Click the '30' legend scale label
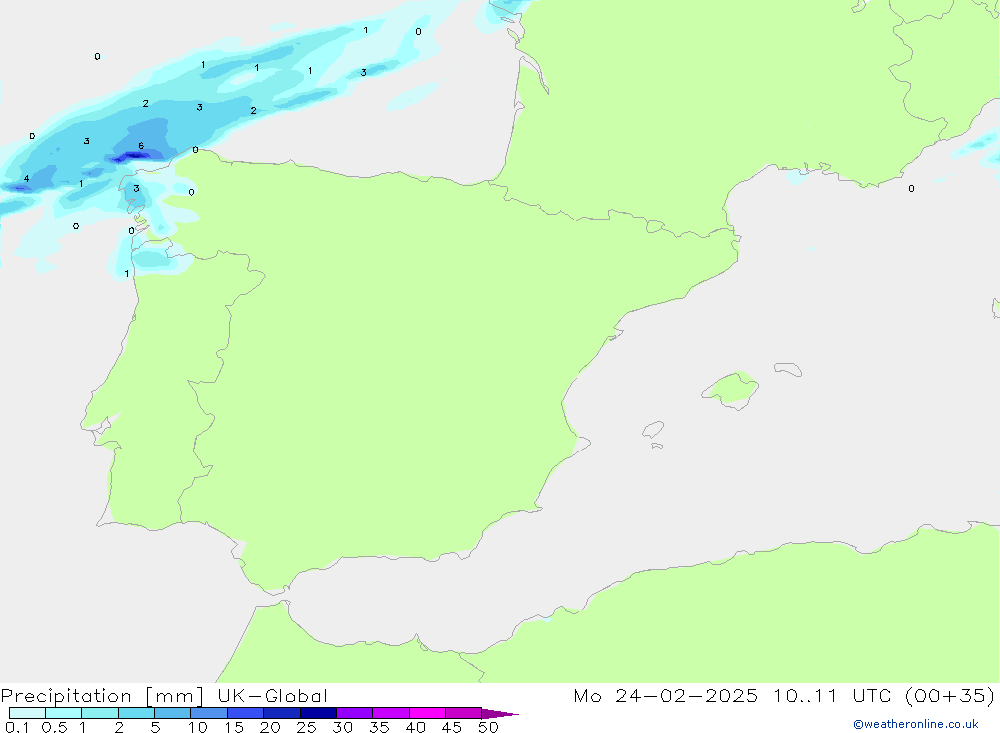This screenshot has height=733, width=1000. 343,727
